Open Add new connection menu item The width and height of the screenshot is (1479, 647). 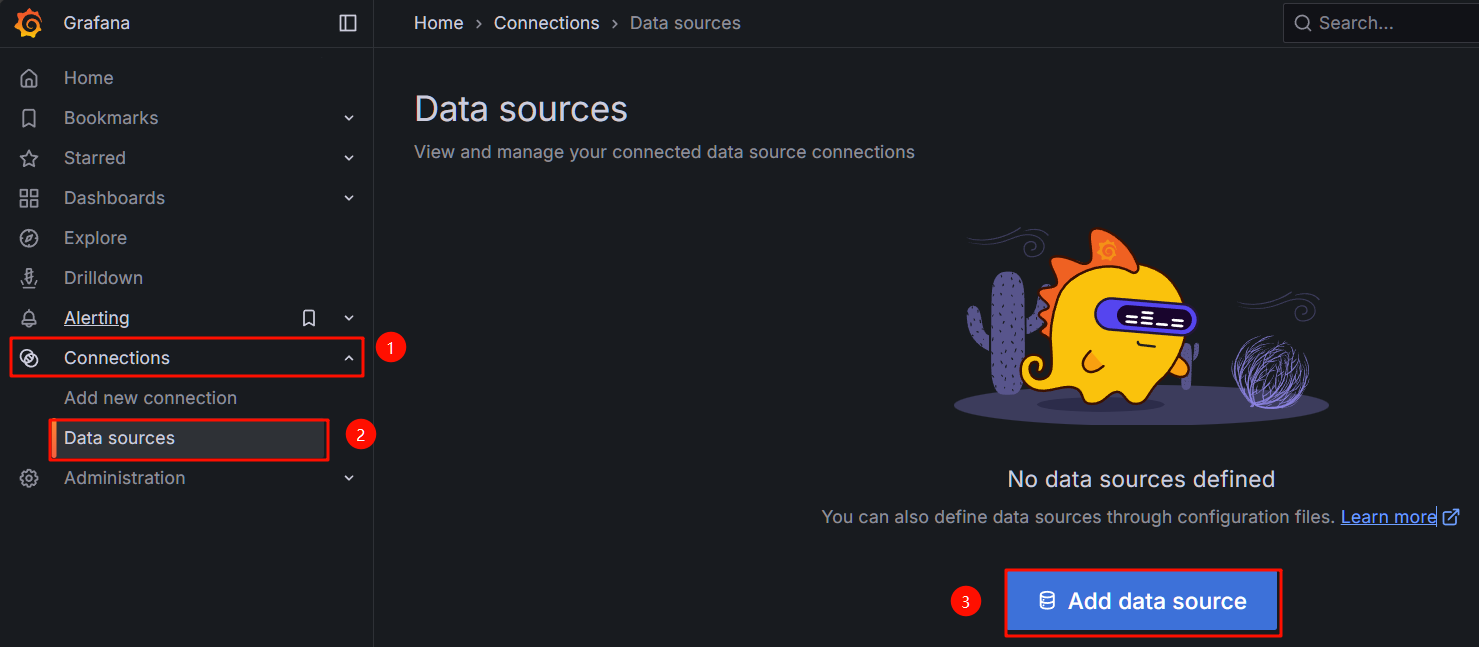click(150, 398)
